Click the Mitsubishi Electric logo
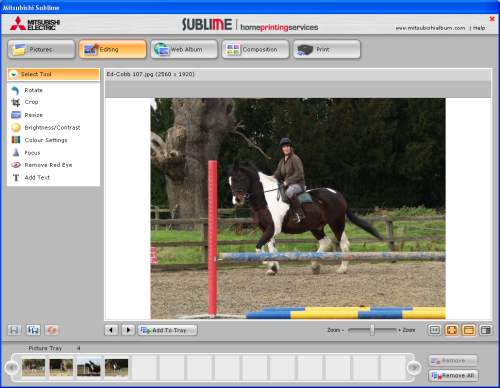This screenshot has width=500, height=388. 35,24
